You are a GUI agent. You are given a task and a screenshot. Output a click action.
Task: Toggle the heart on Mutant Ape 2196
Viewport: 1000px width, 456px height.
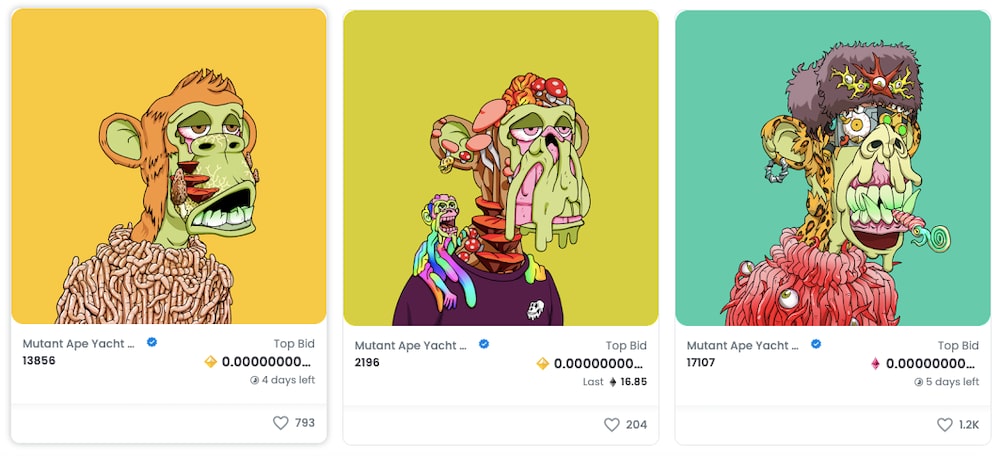[x=612, y=425]
